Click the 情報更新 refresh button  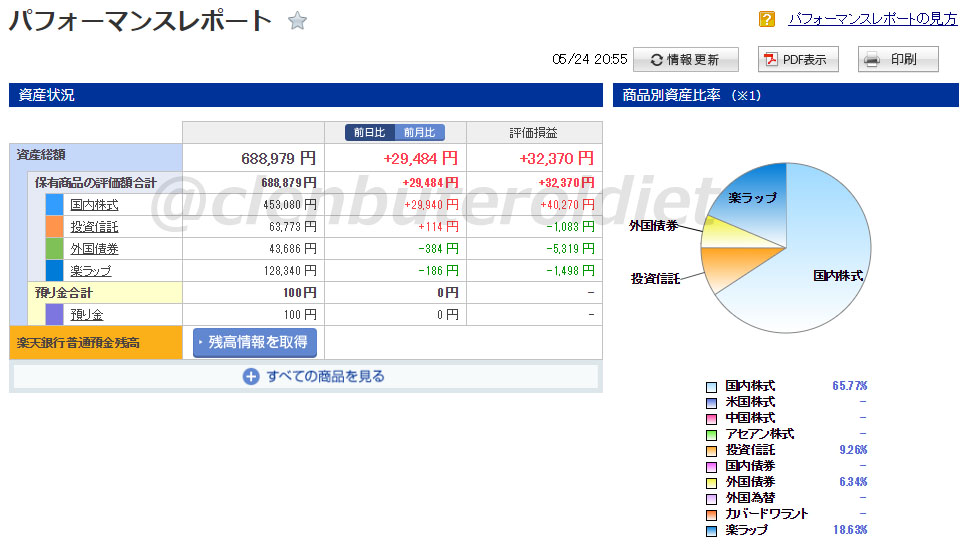point(686,59)
